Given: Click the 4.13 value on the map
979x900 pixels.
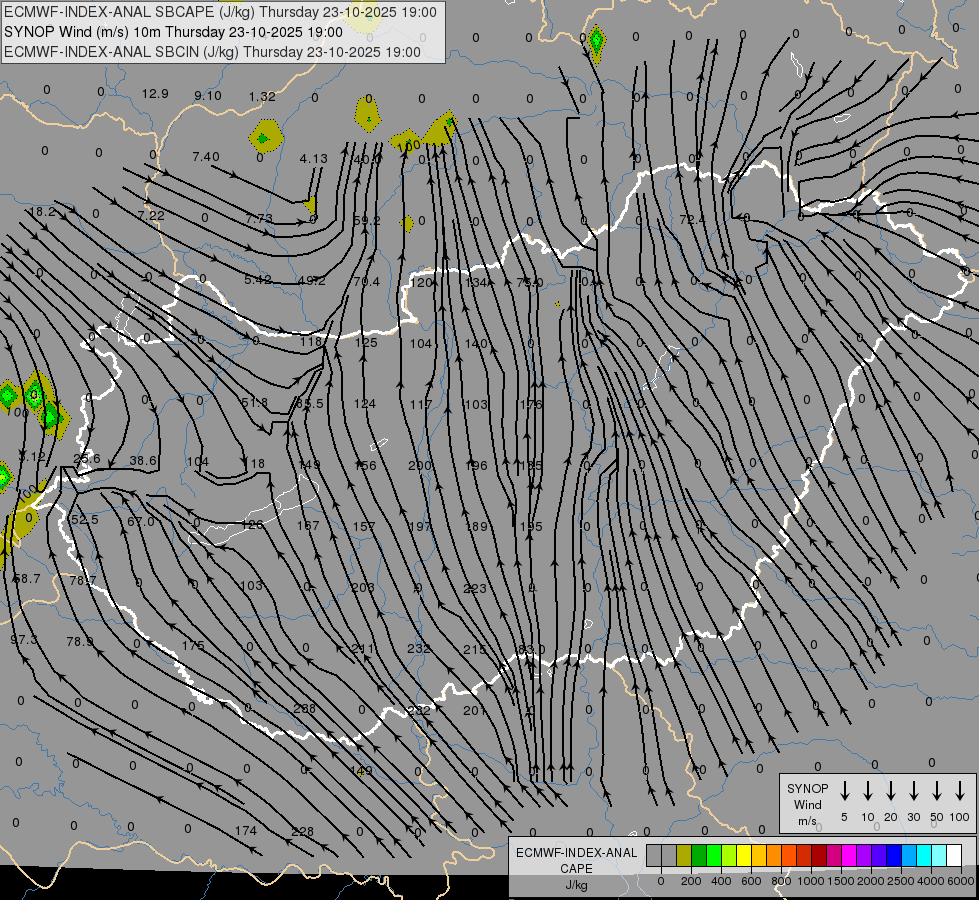Looking at the screenshot, I should (313, 159).
